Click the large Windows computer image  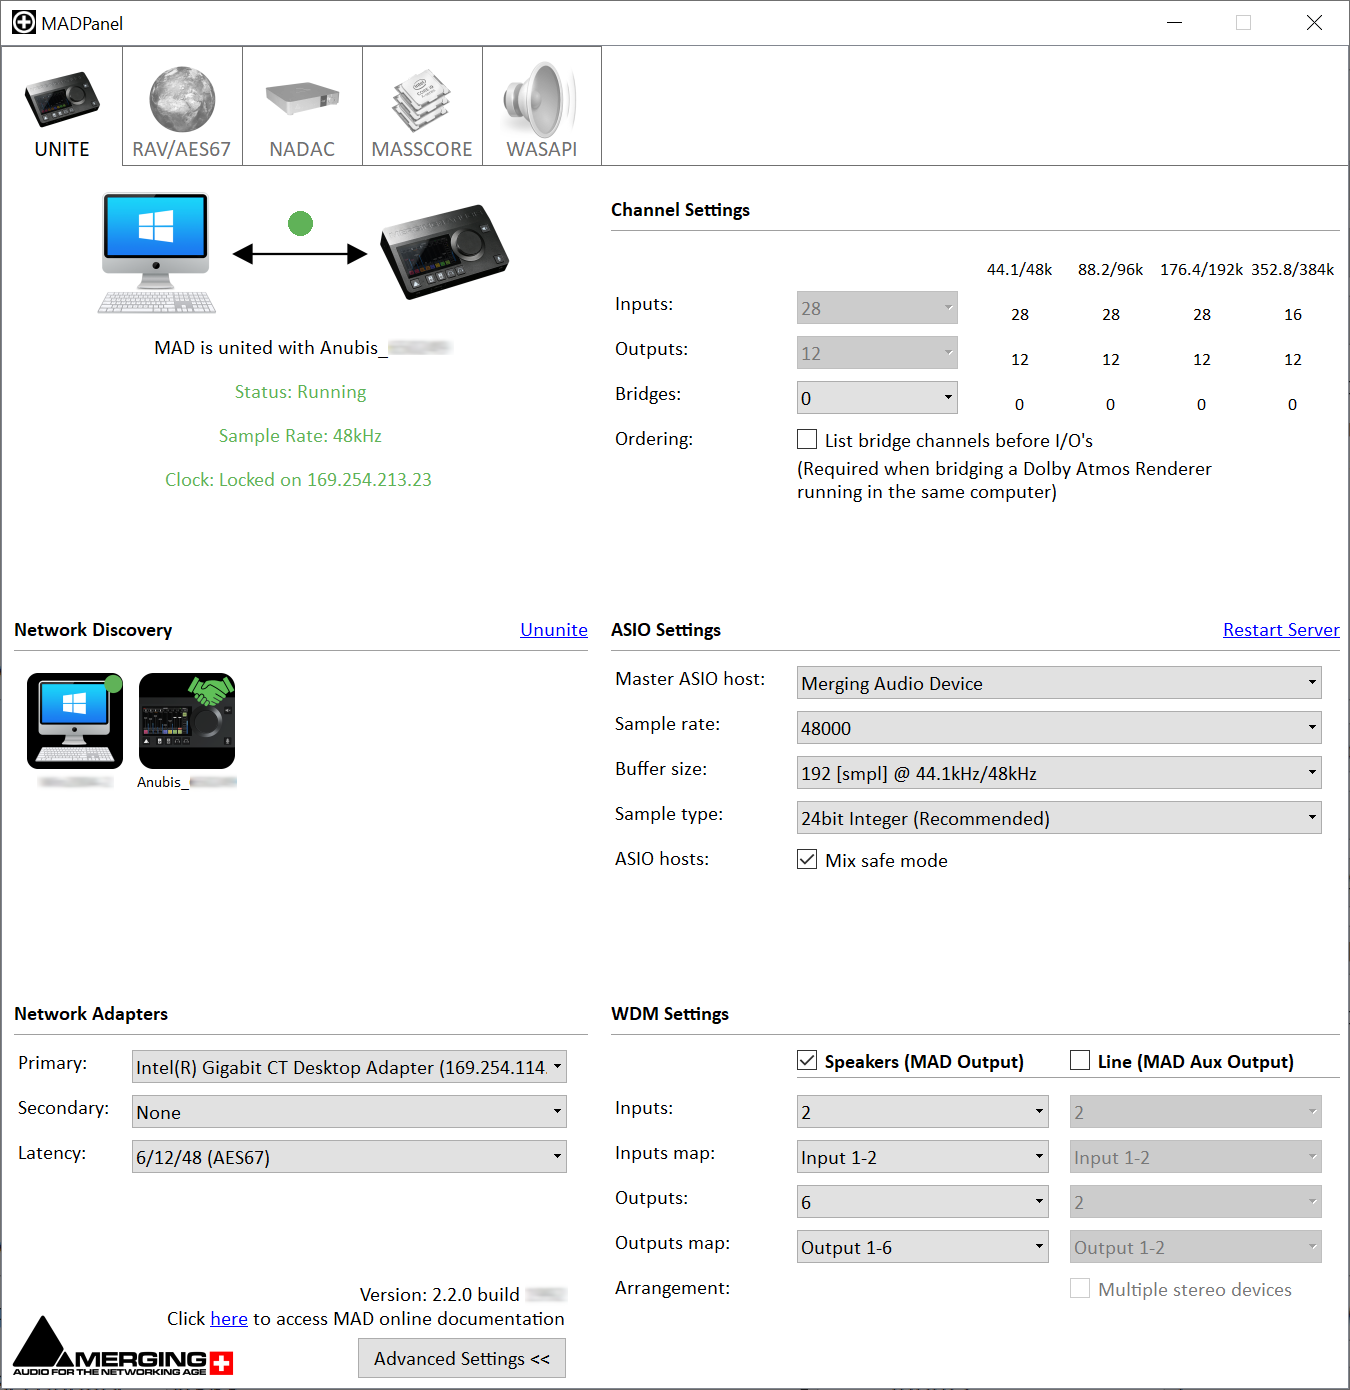[x=157, y=253]
